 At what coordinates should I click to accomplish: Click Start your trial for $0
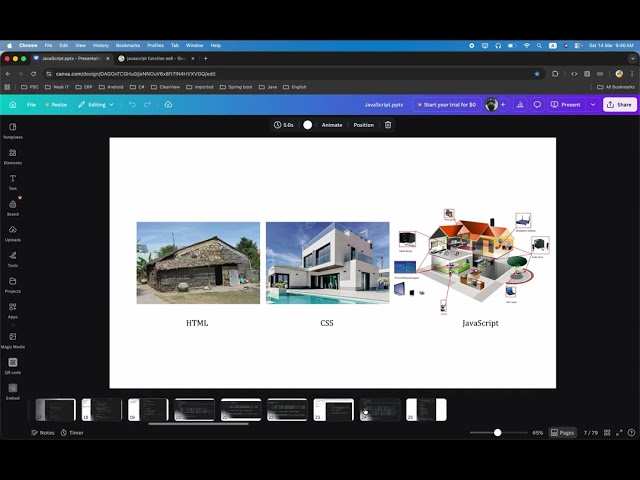point(446,104)
